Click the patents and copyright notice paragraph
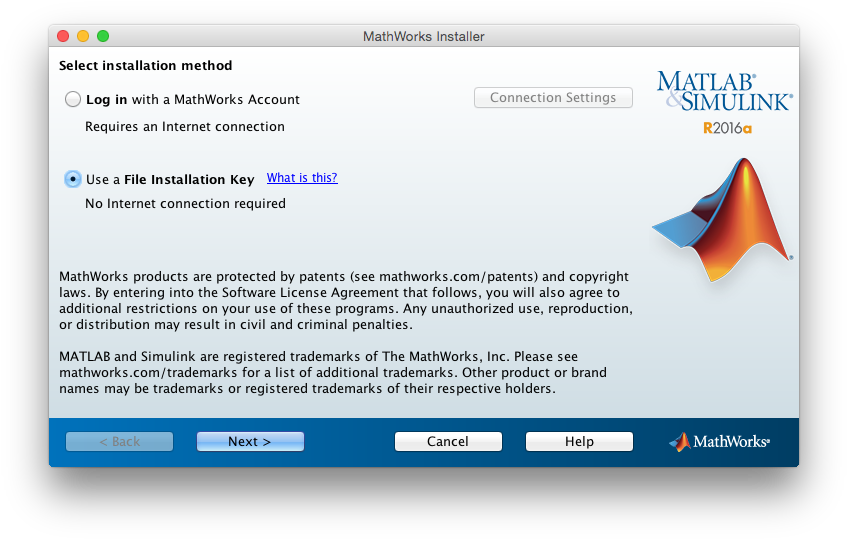 (x=346, y=300)
